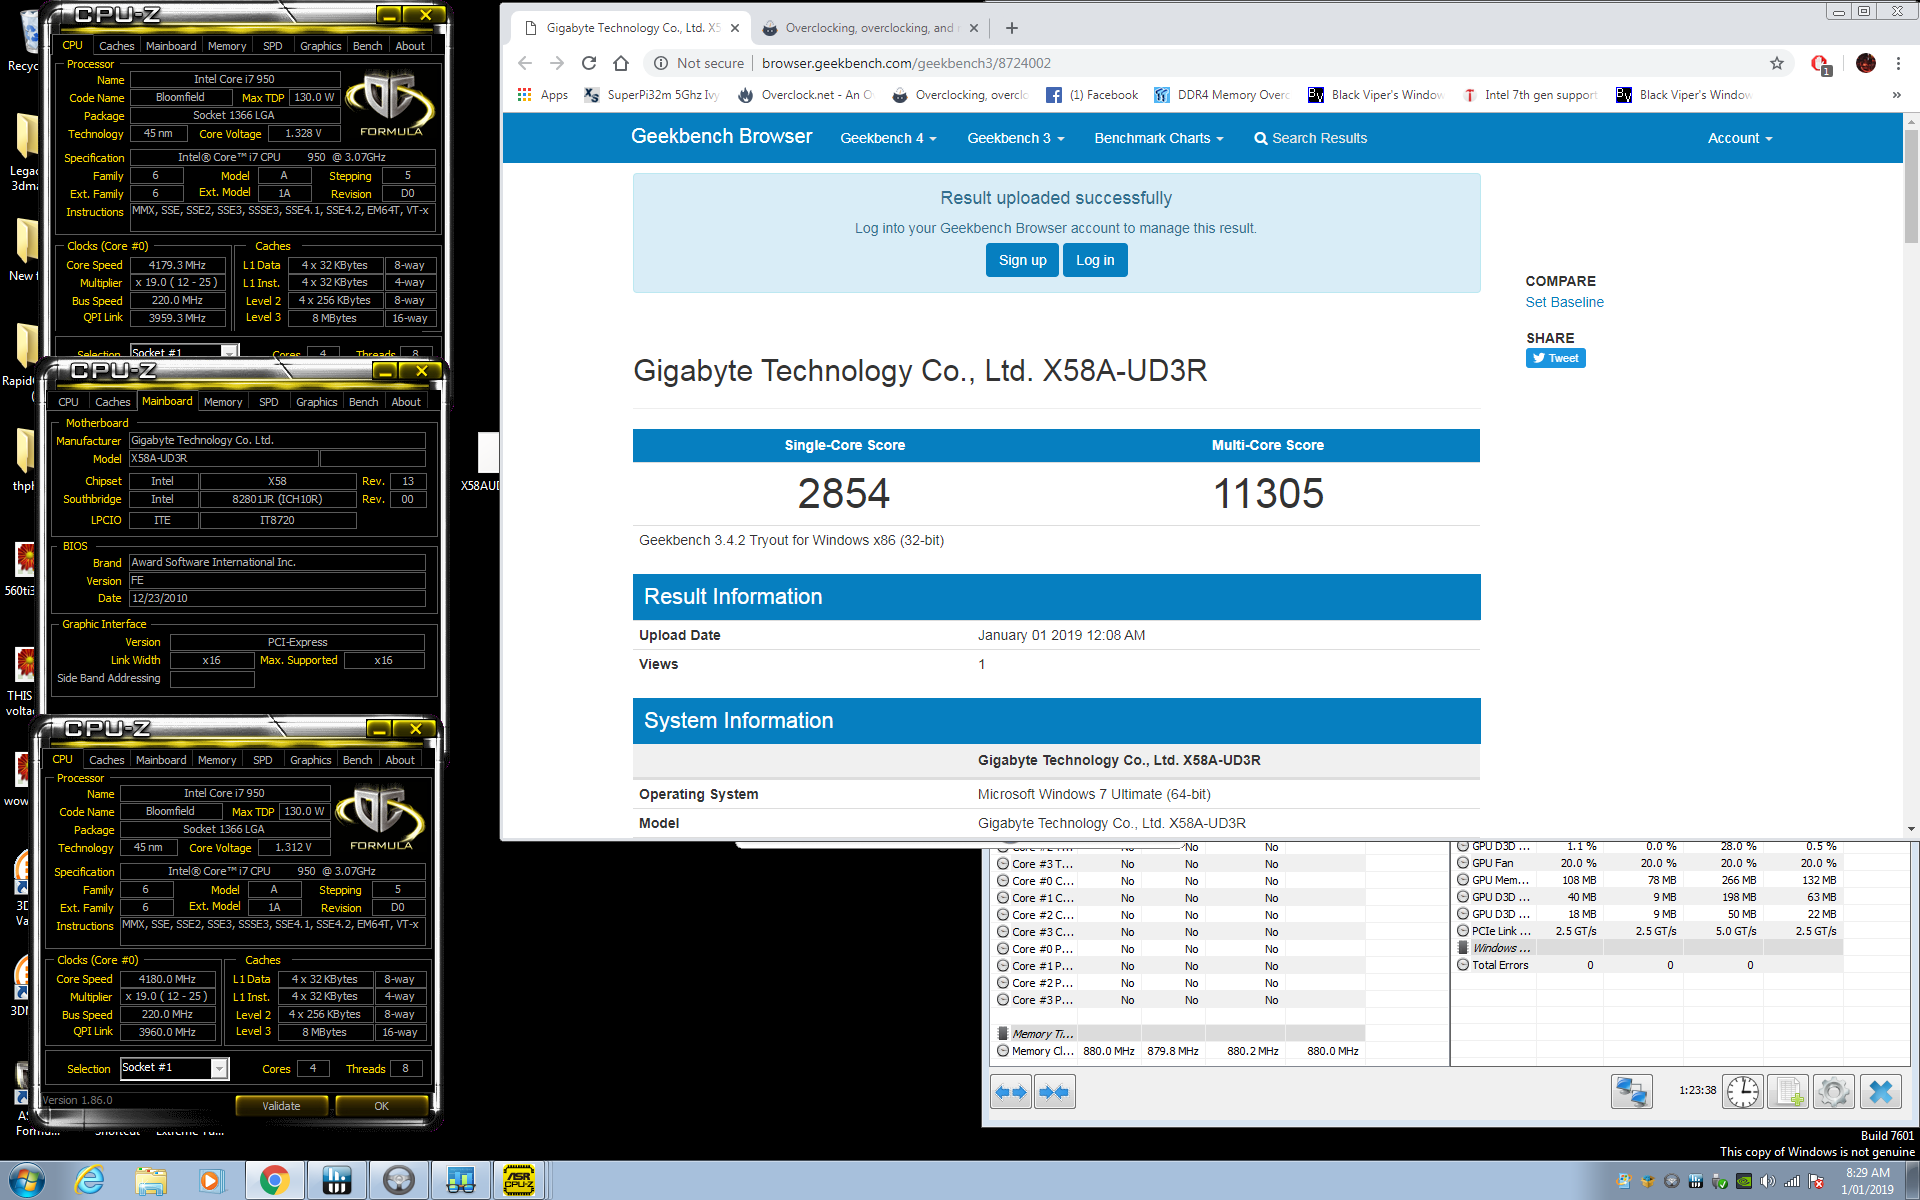Open Windows Explorer from taskbar
This screenshot has height=1200, width=1920.
click(151, 1181)
